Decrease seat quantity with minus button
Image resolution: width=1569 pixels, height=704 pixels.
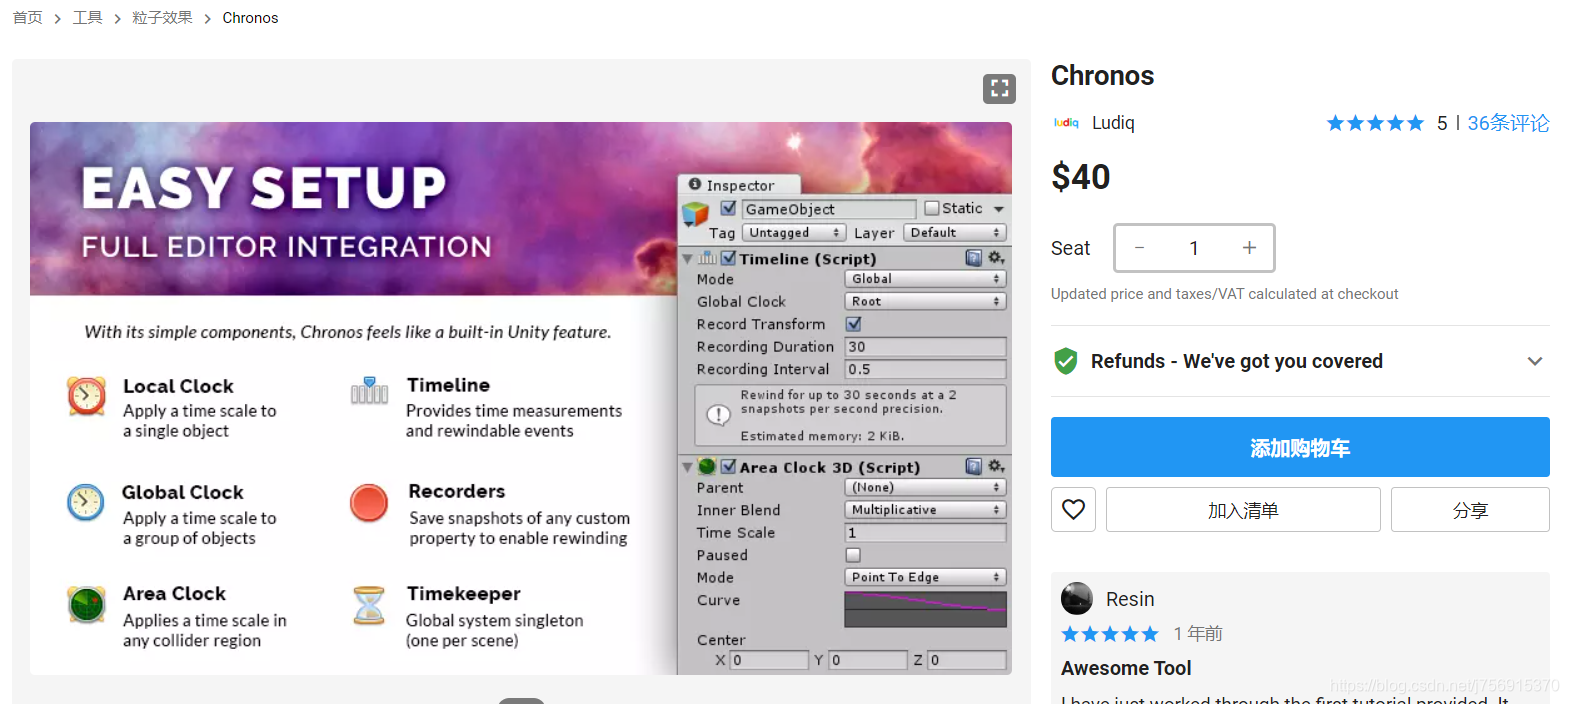tap(1139, 248)
